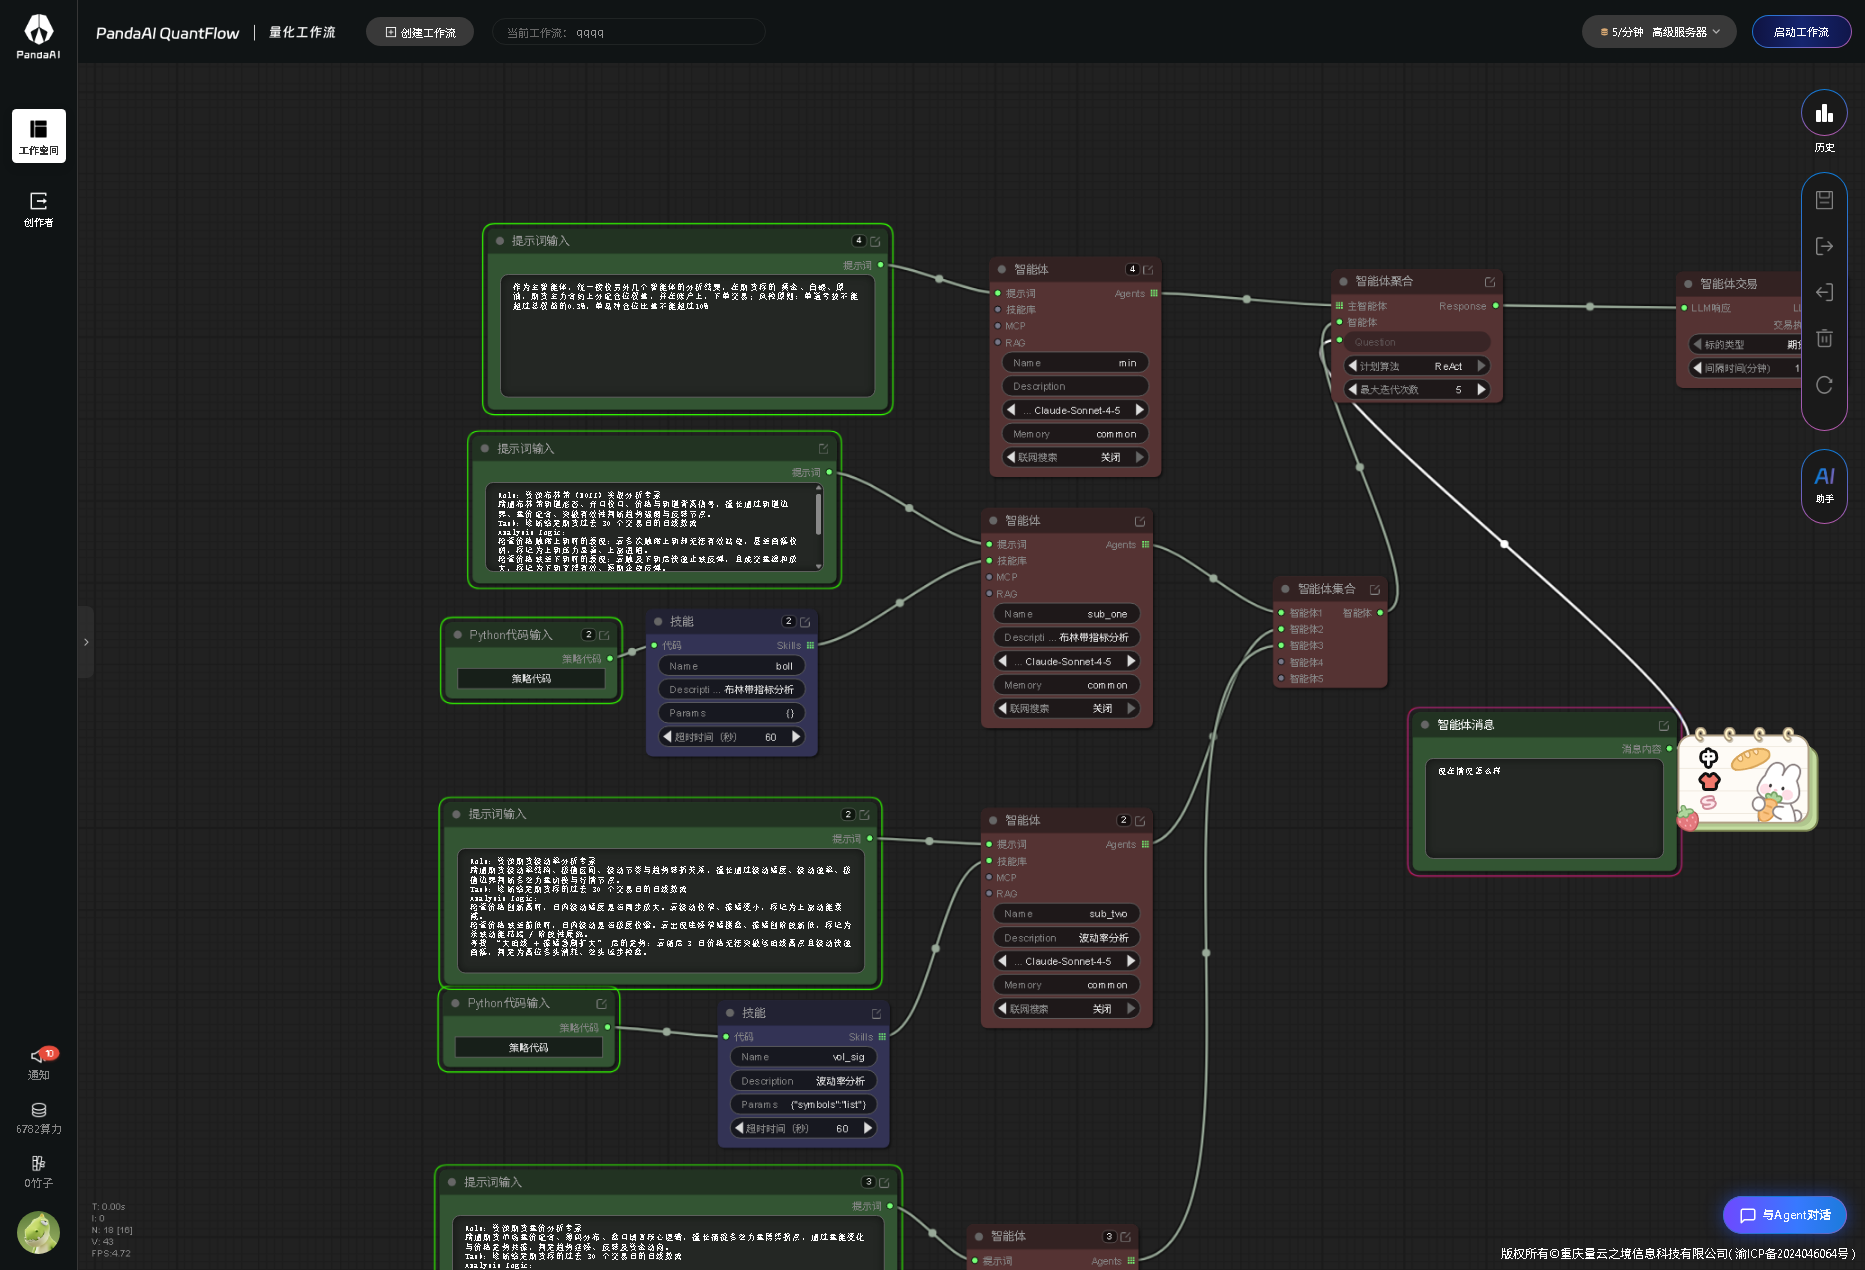Image resolution: width=1865 pixels, height=1270 pixels.
Task: Toggle 联网搜索 on the sub_one agent node
Action: 1066,708
